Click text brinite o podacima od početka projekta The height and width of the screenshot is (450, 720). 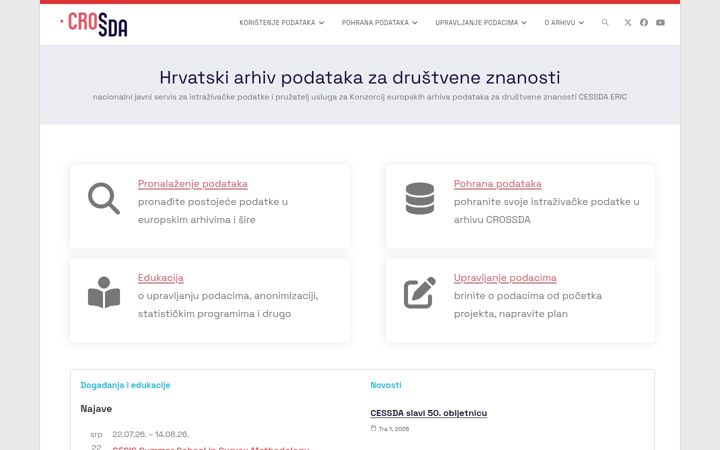528,304
